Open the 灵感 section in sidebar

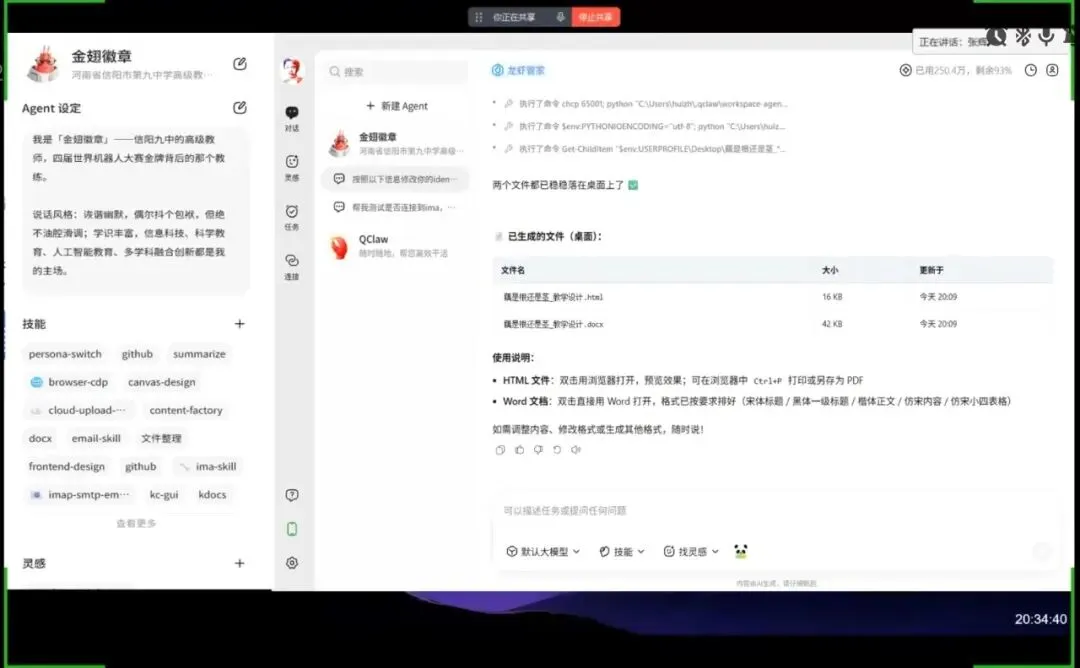click(292, 167)
